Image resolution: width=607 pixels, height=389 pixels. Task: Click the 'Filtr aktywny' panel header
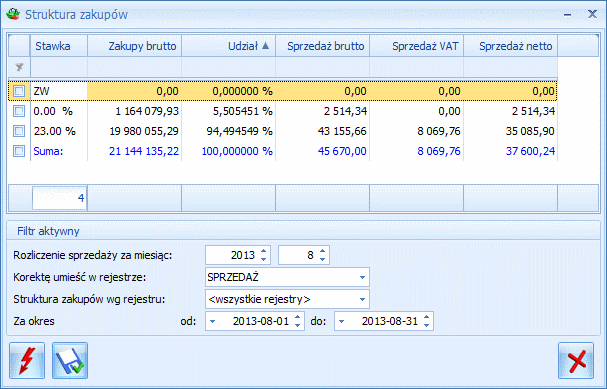point(304,231)
